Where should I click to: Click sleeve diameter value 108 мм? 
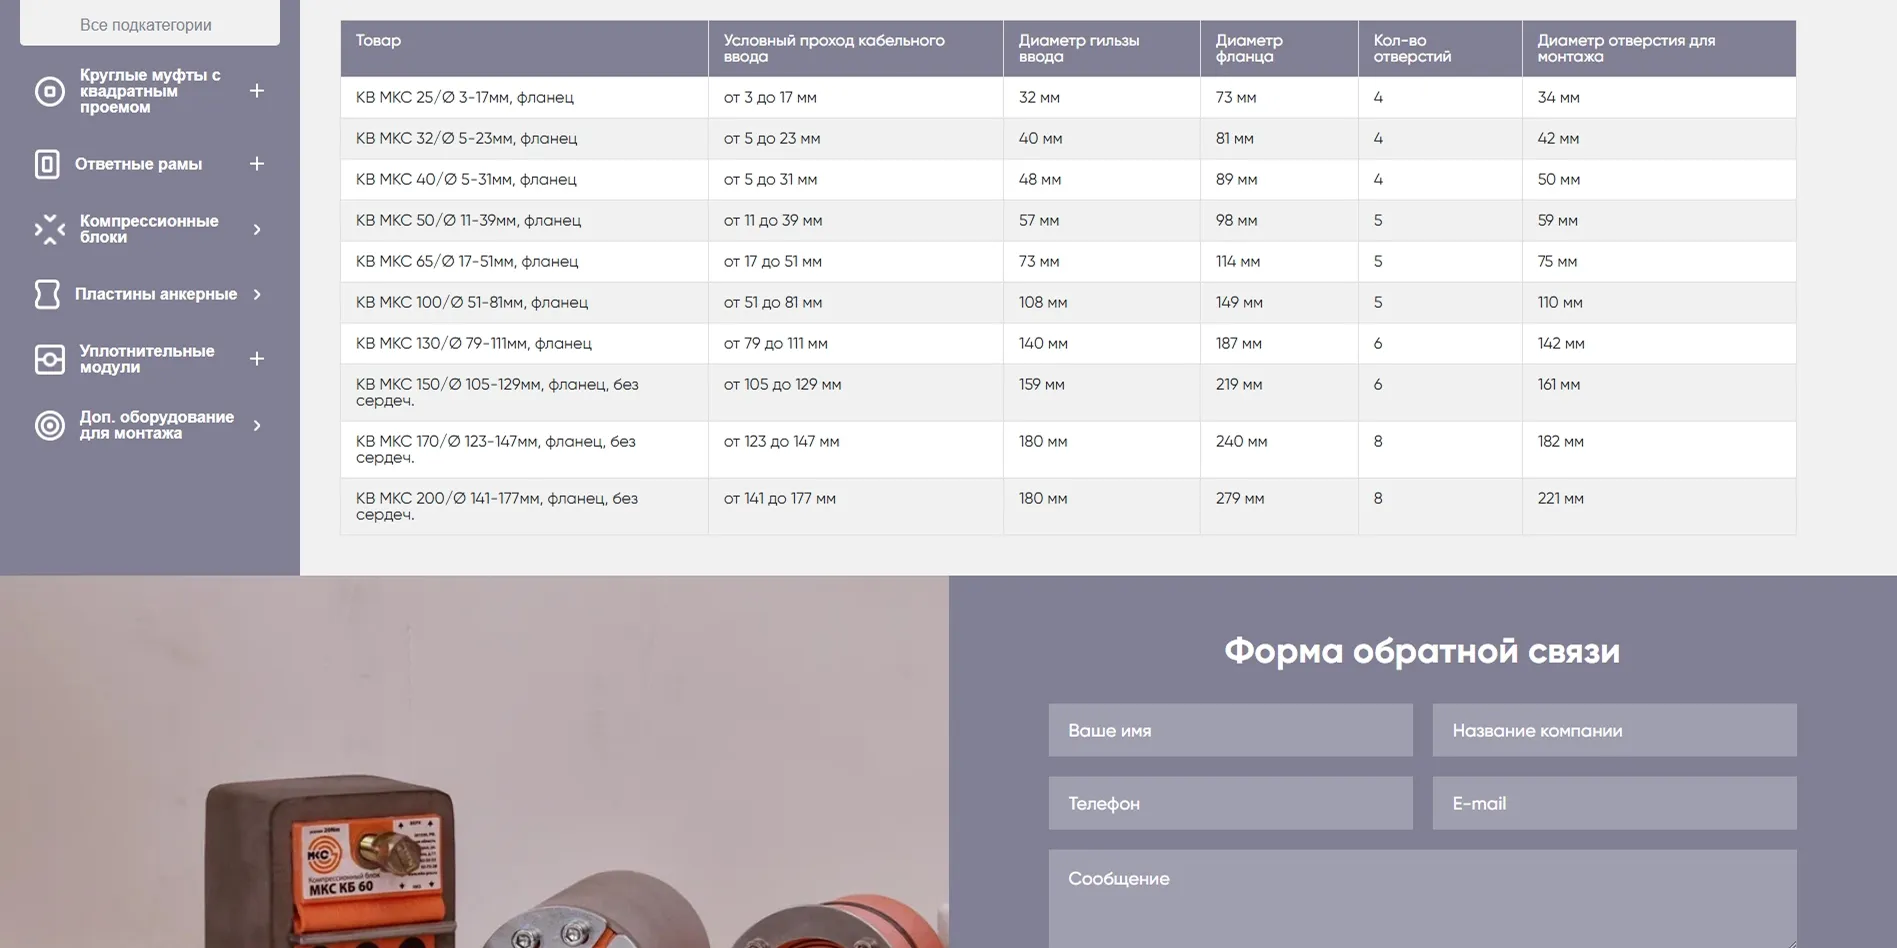point(1043,302)
